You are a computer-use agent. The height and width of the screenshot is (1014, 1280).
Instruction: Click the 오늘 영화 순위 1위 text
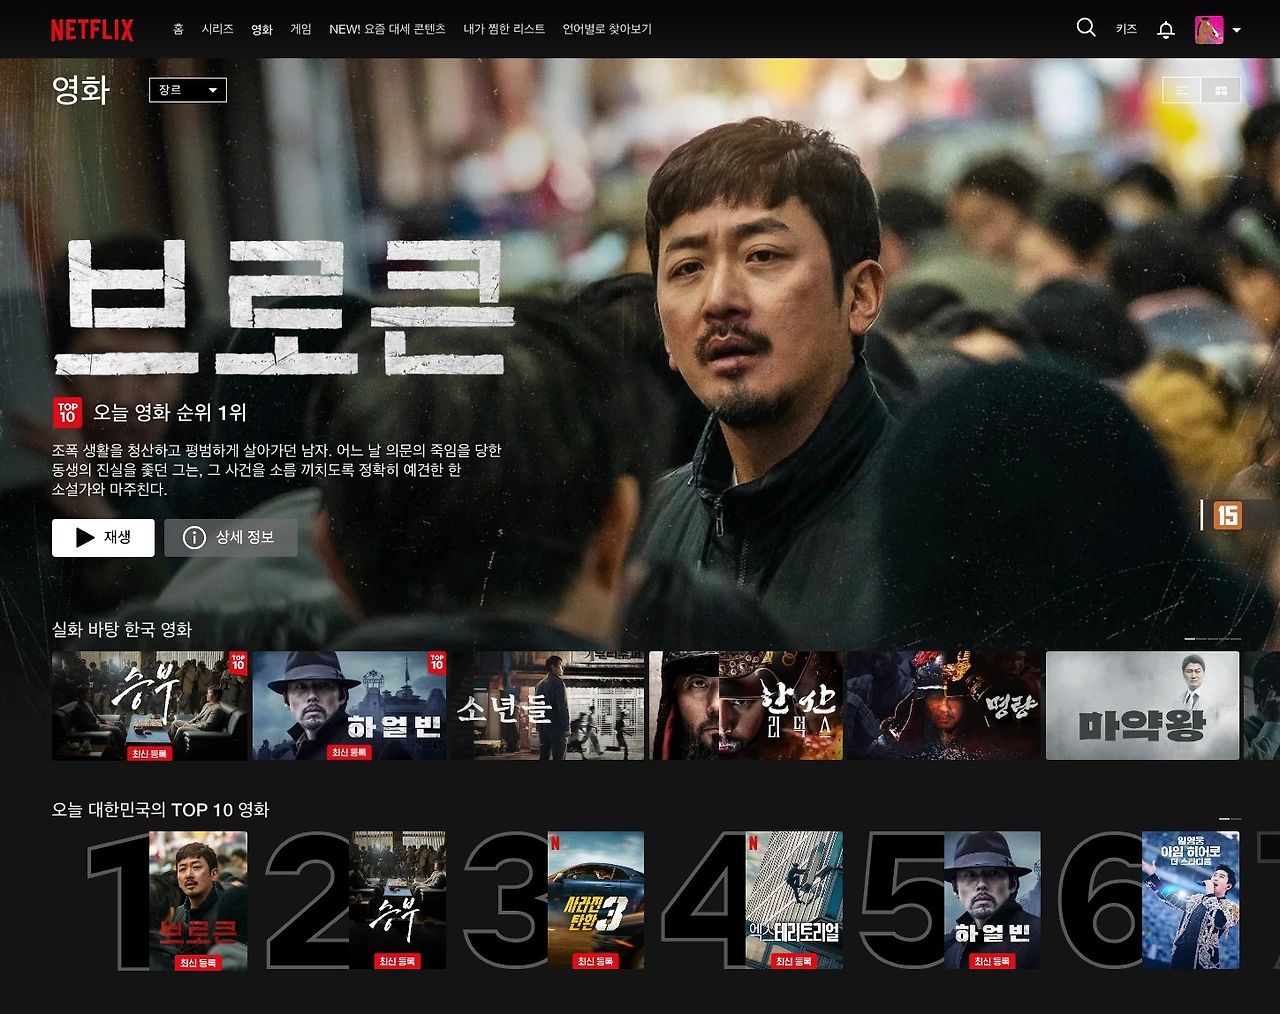click(170, 412)
